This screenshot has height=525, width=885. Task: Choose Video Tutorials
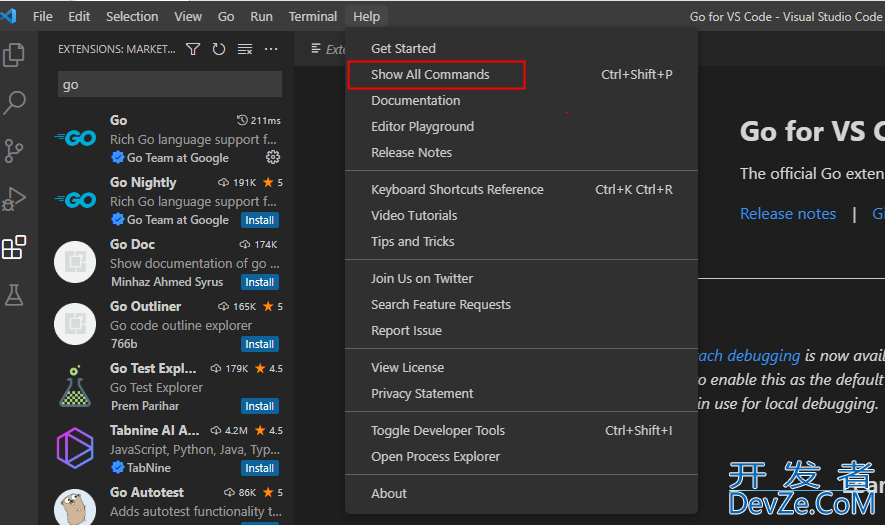[x=521, y=216]
